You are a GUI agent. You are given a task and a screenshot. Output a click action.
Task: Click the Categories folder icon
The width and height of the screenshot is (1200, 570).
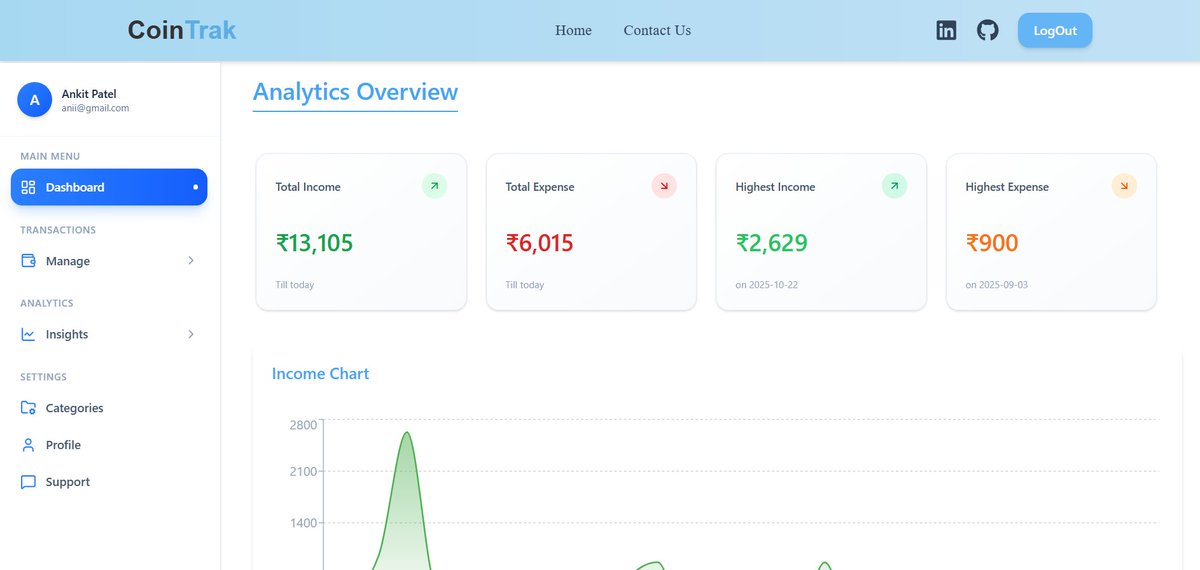28,408
